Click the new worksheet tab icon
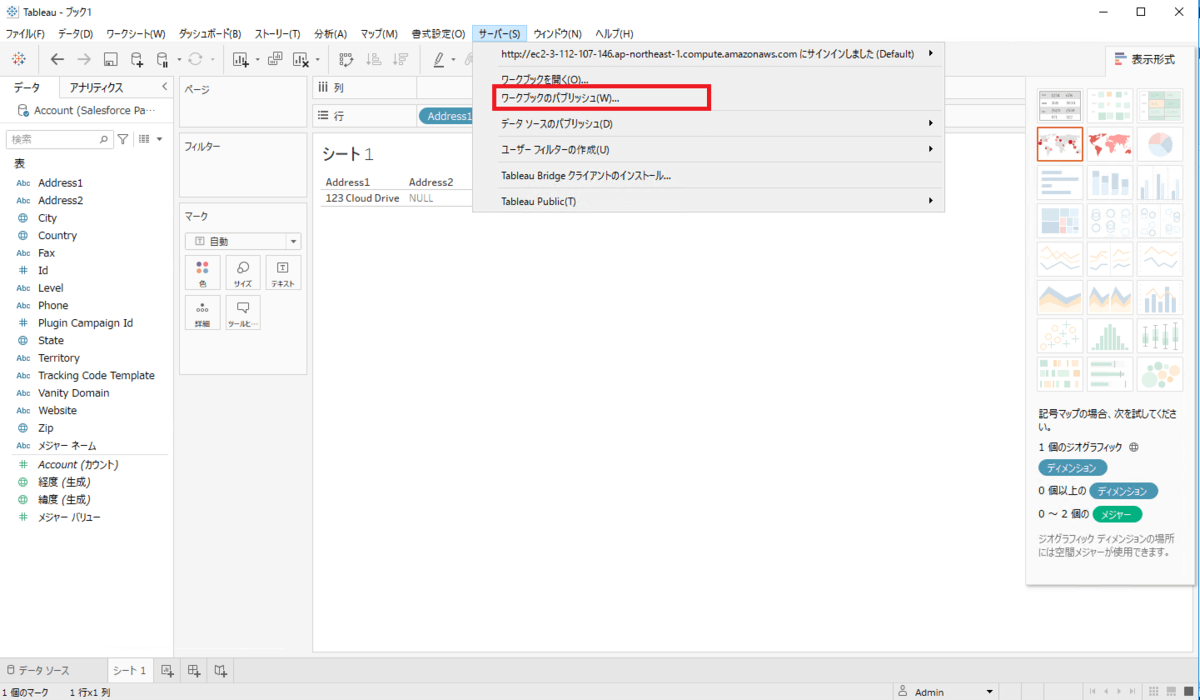This screenshot has width=1200, height=700. coord(167,671)
